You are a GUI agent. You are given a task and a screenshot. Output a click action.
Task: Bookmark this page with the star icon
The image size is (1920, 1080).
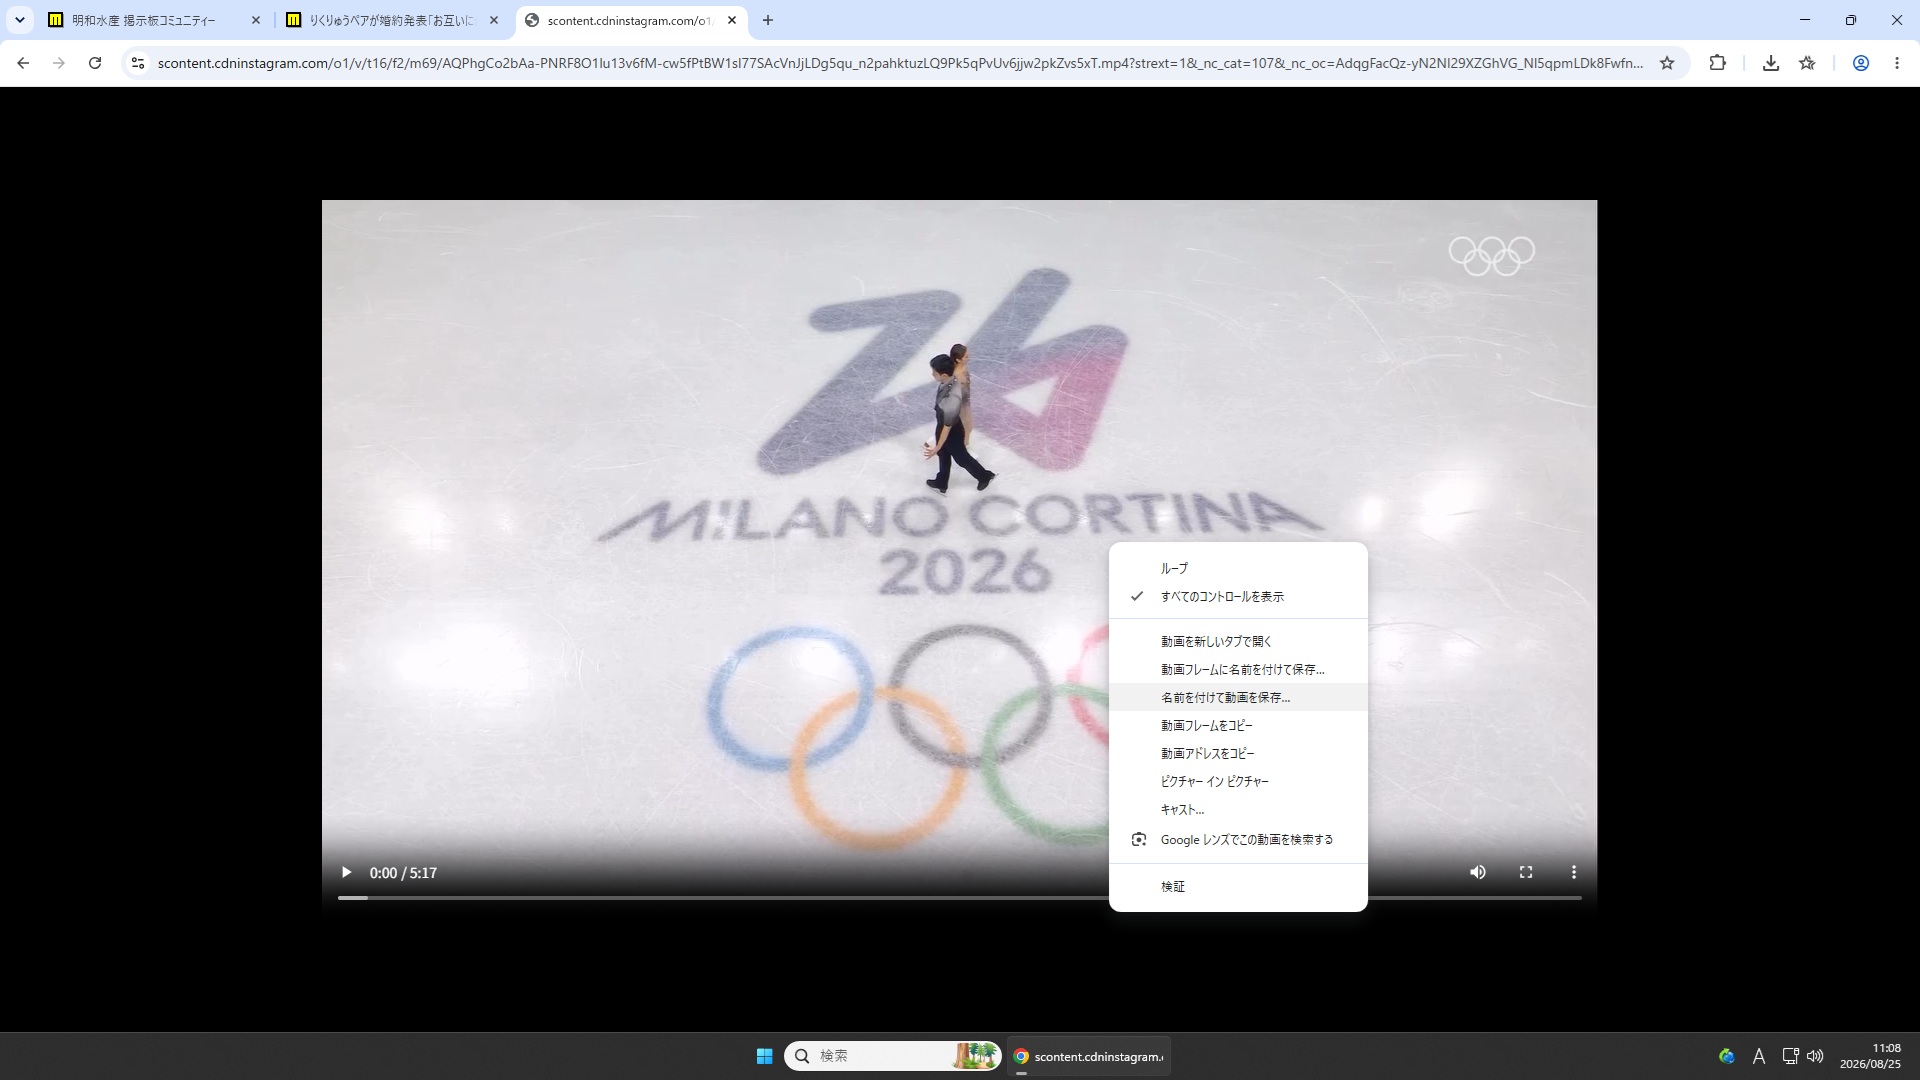pos(1667,63)
